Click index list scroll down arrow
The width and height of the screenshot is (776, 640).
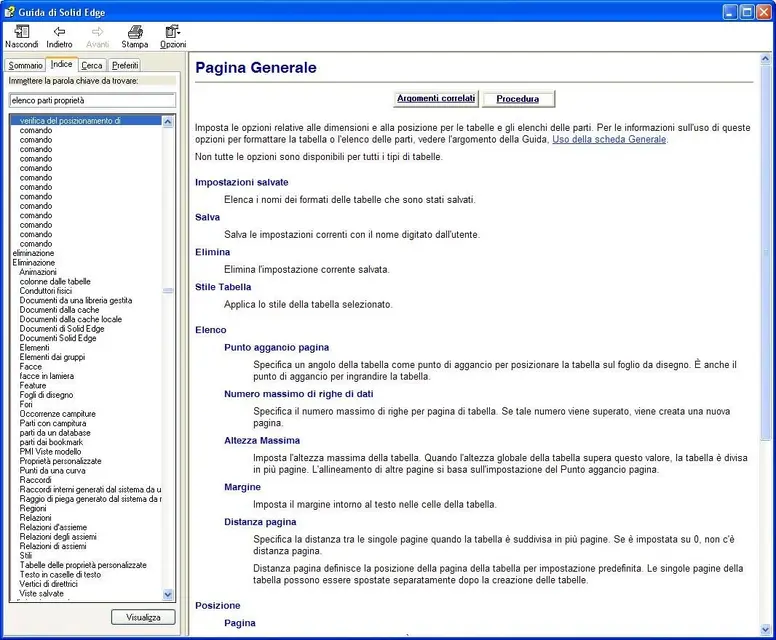pyautogui.click(x=168, y=594)
